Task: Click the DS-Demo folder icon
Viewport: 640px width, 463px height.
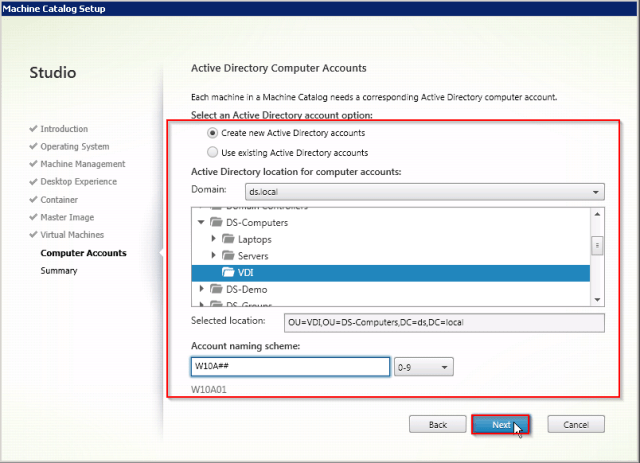Action: coord(216,289)
